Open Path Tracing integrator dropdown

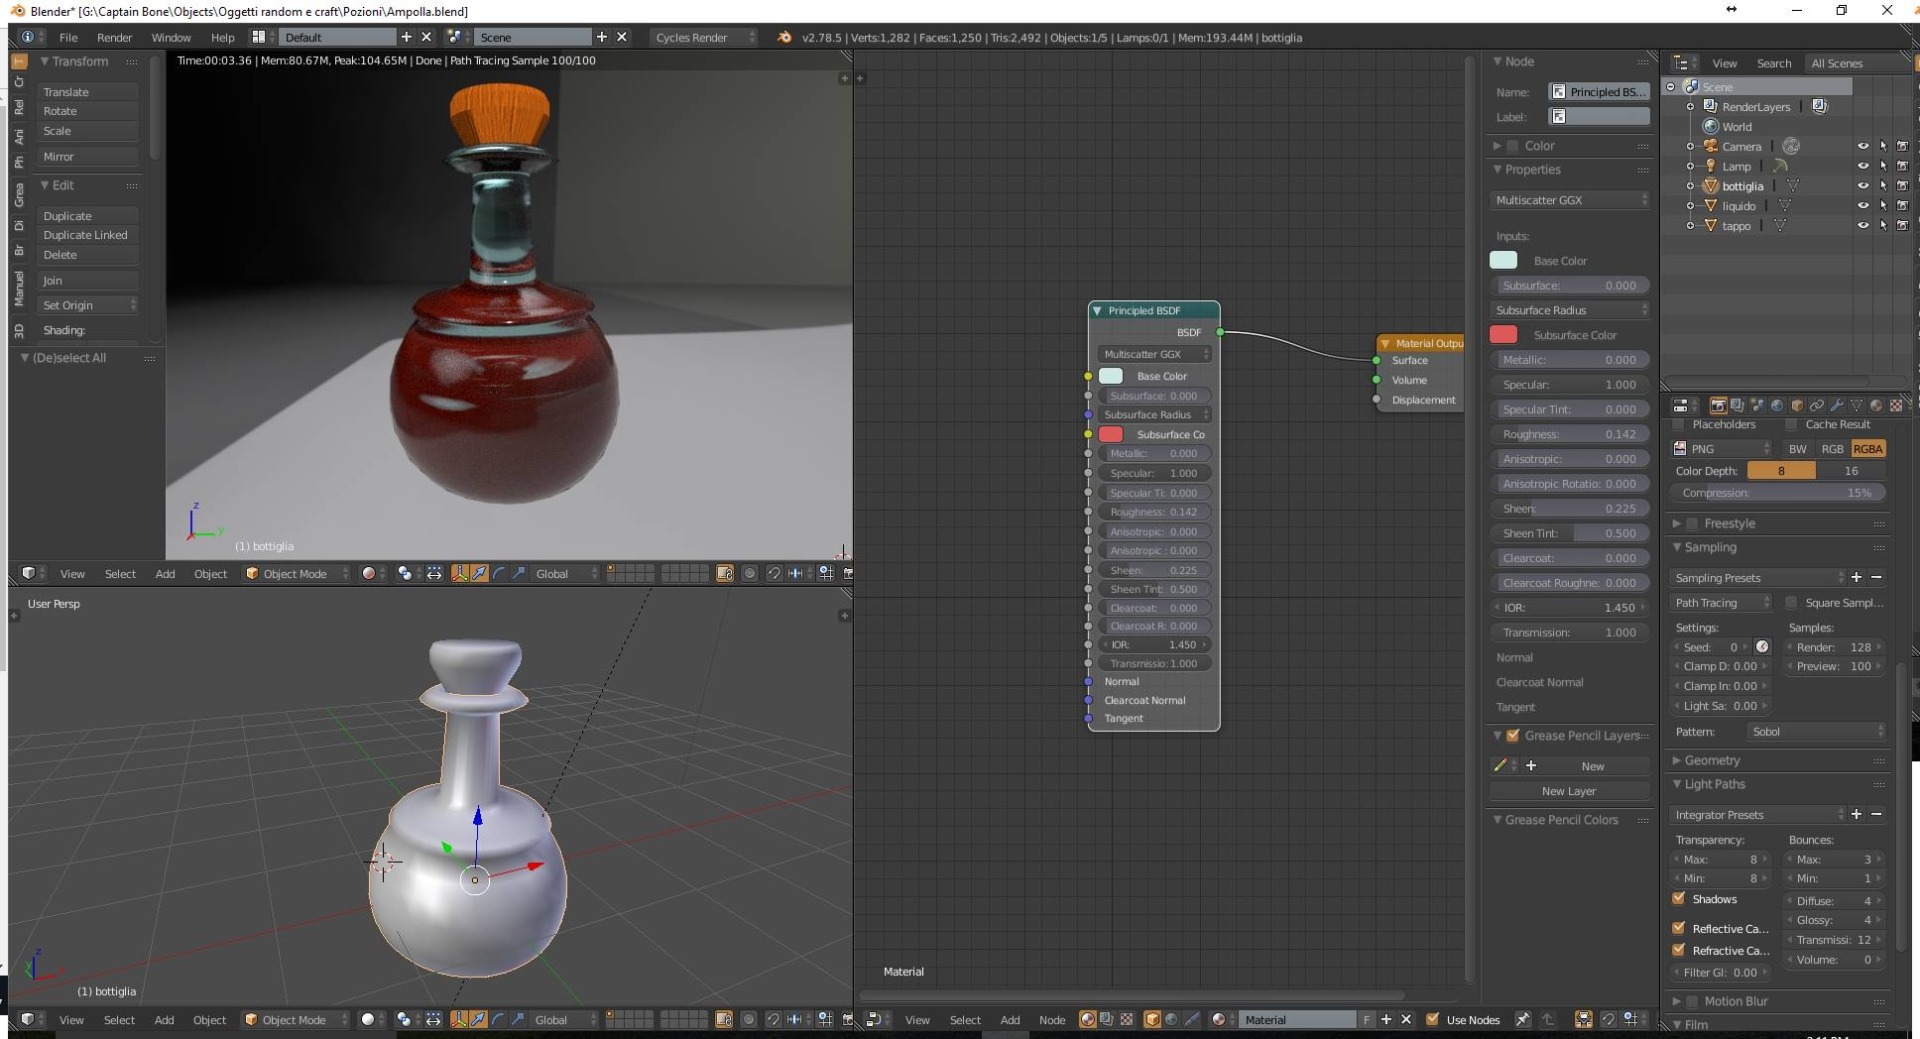click(1721, 602)
